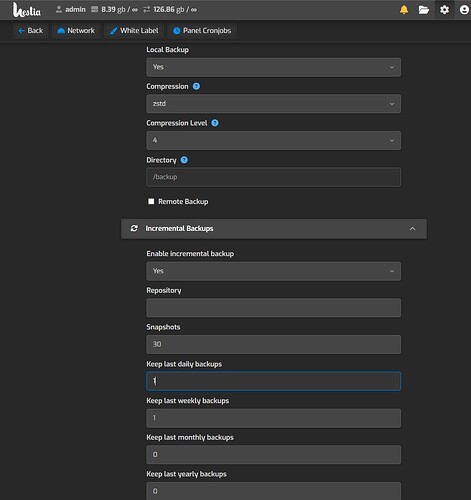Open the Enable incremental backup dropdown
This screenshot has width=471, height=500.
273,271
